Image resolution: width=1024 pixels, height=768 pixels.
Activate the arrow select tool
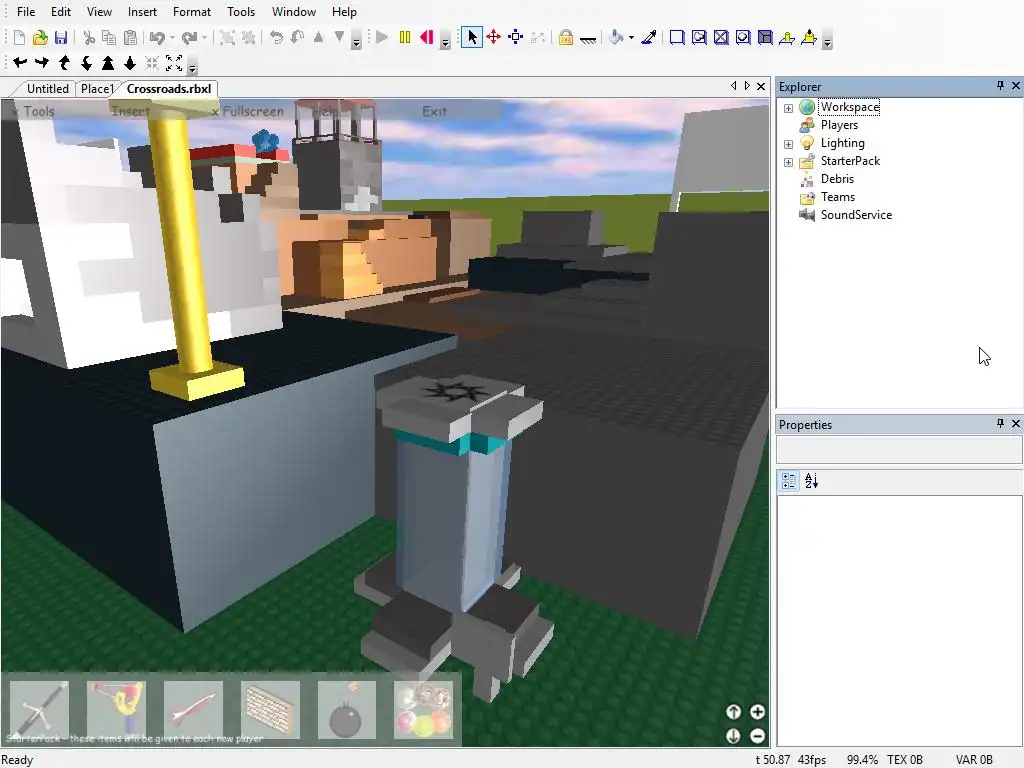click(x=472, y=37)
